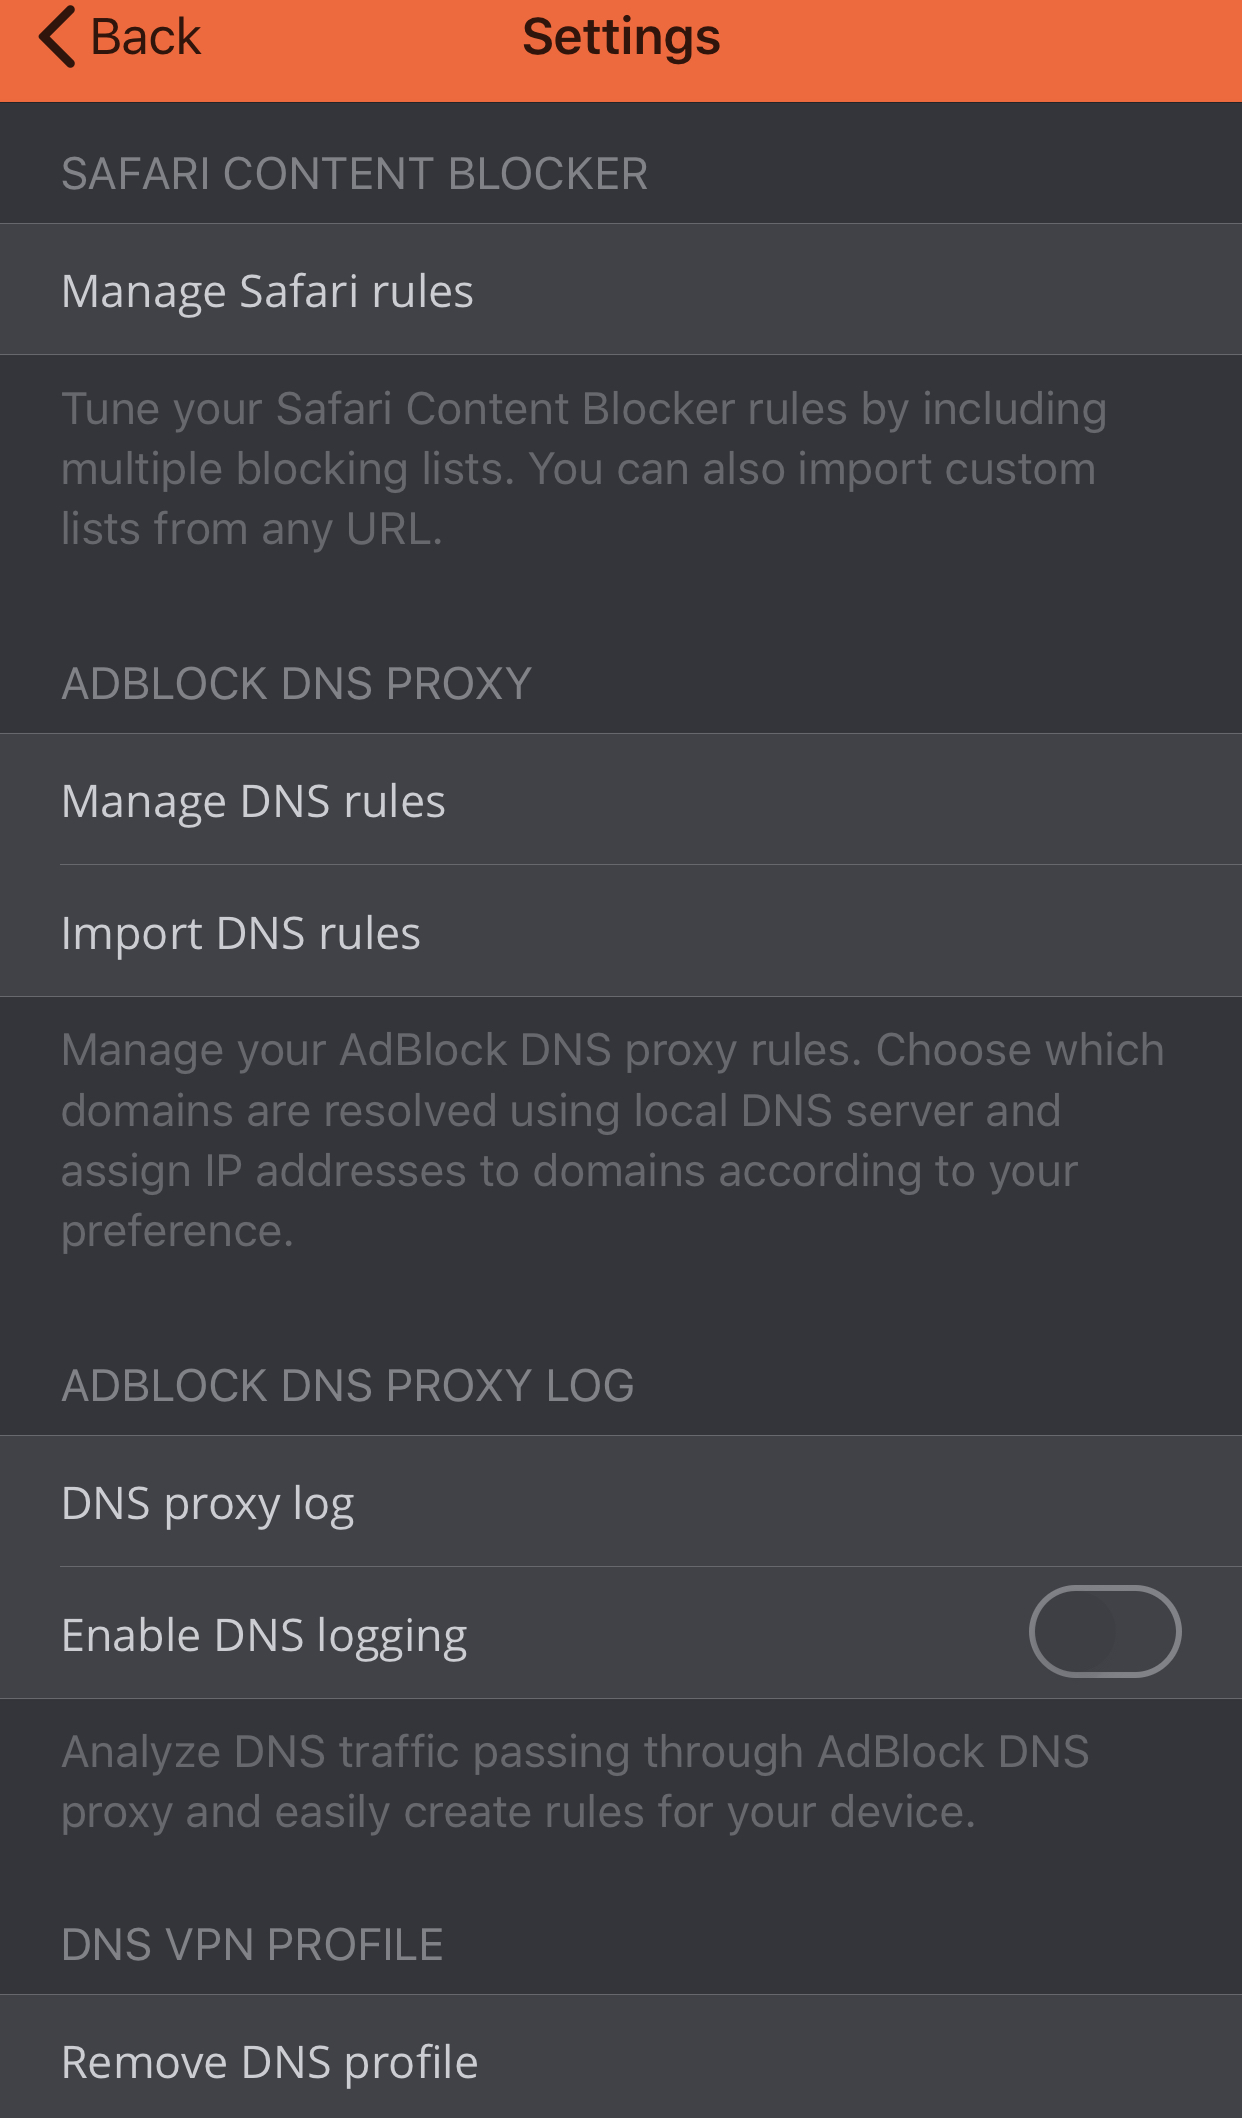Screen dimensions: 1242x2118
Task: Toggle the Enable DNS logging switch
Action: click(x=1105, y=1631)
